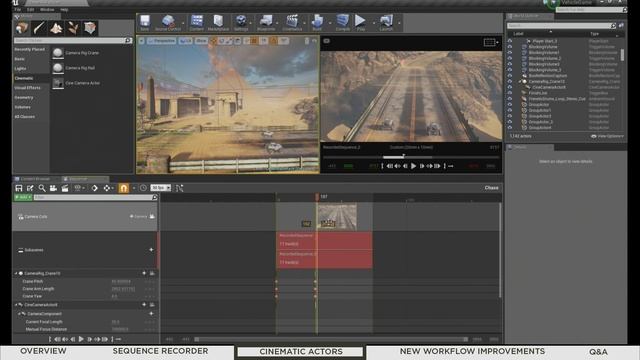Select the Lights category in Modes panel
Viewport: 640px width, 360px height.
point(31,69)
